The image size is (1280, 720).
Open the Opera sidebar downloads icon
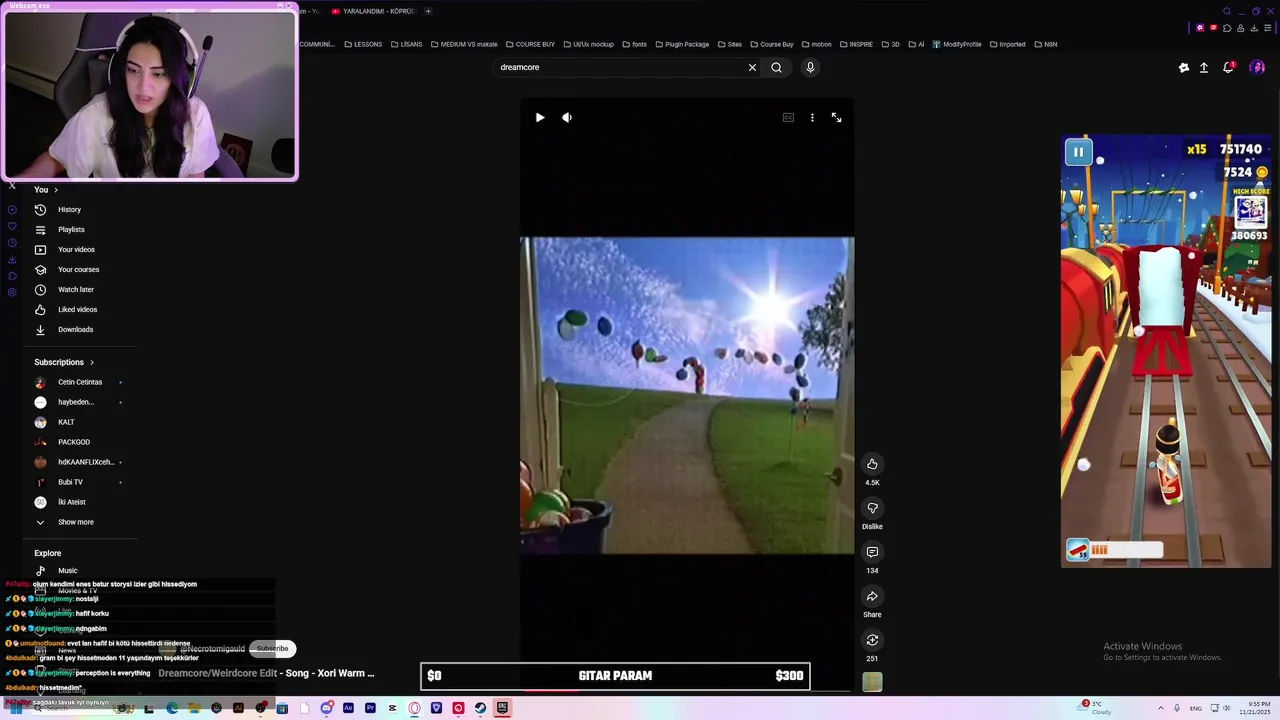pyautogui.click(x=12, y=260)
